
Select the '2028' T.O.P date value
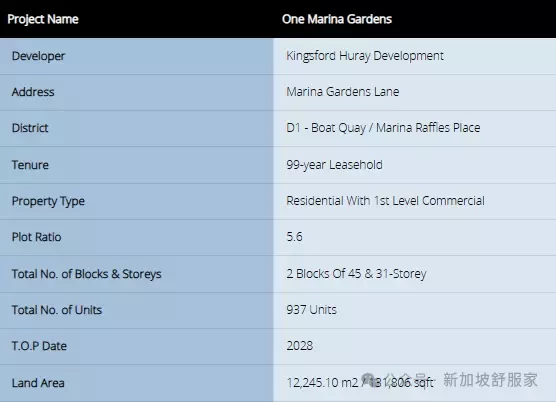300,346
